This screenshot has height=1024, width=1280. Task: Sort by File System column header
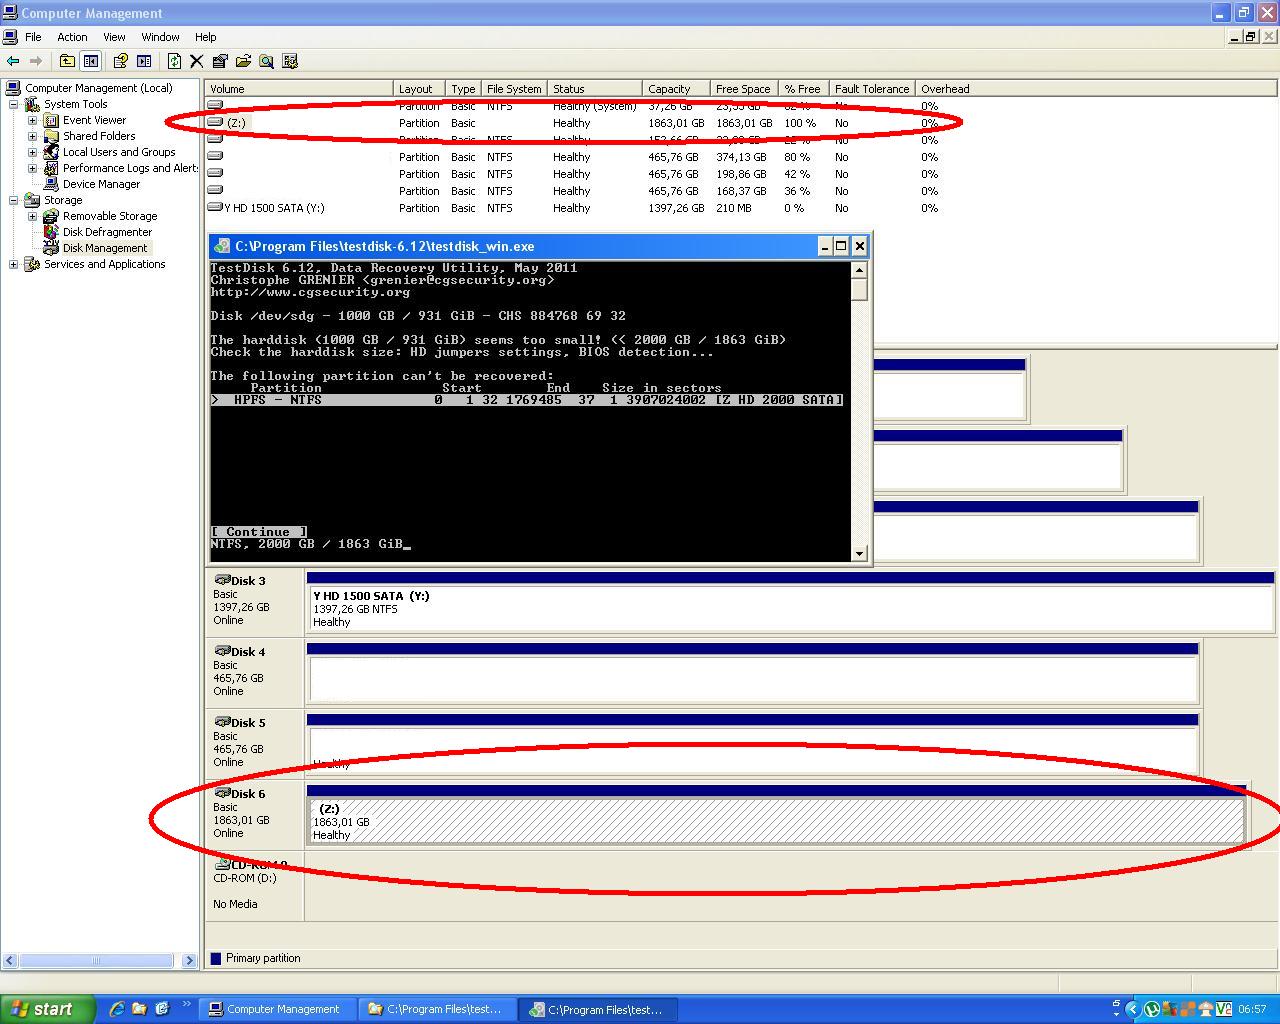[513, 89]
